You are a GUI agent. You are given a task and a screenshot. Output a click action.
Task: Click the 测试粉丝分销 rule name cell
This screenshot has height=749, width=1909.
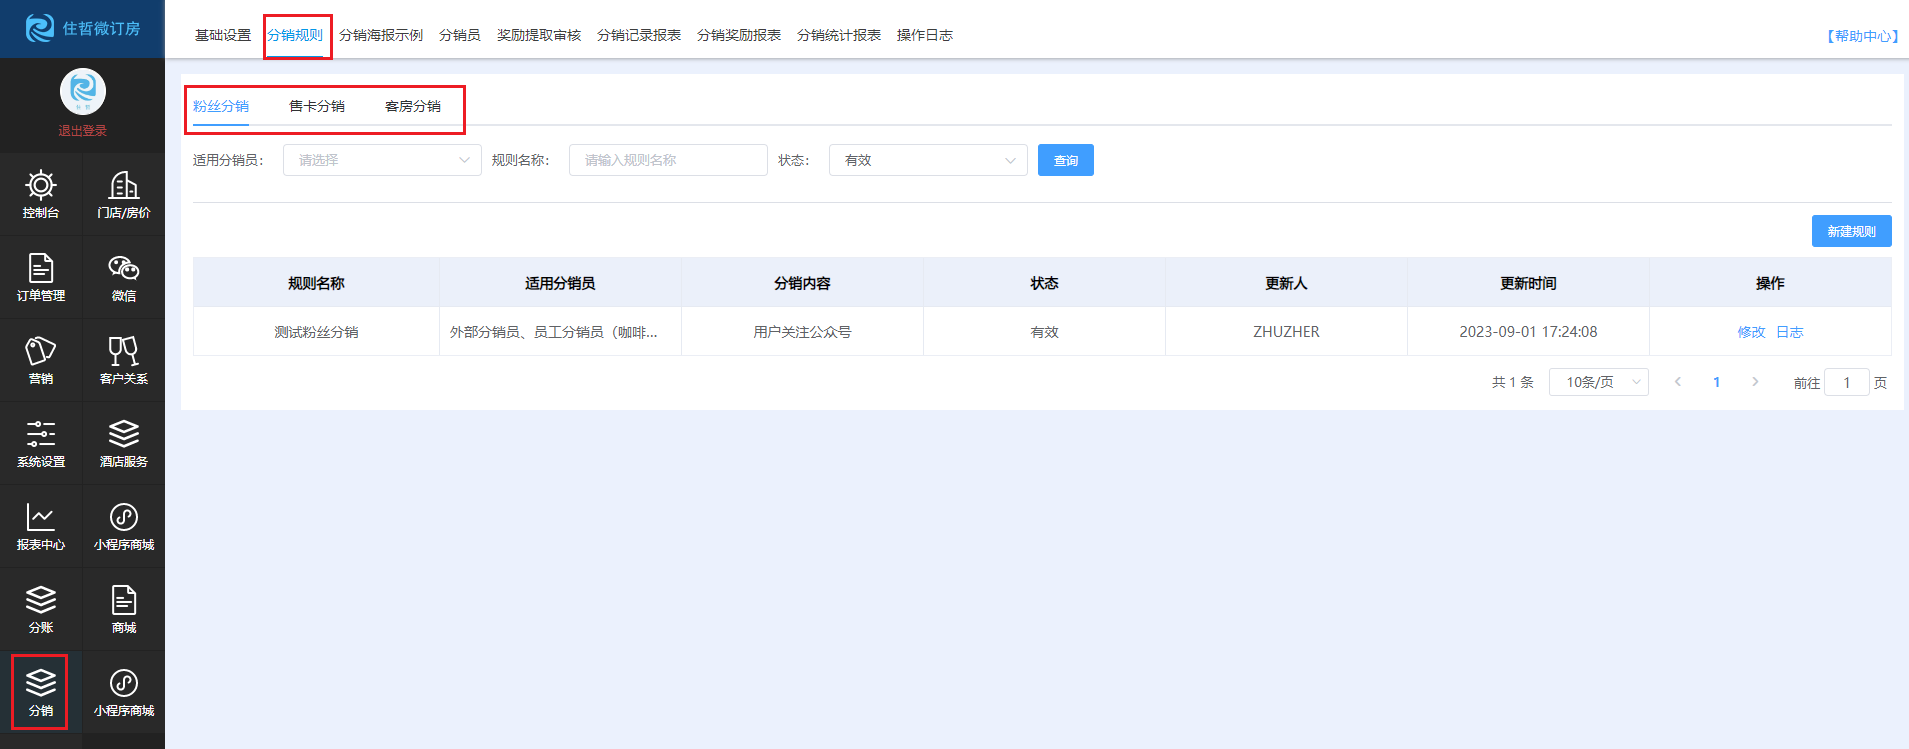(x=316, y=332)
